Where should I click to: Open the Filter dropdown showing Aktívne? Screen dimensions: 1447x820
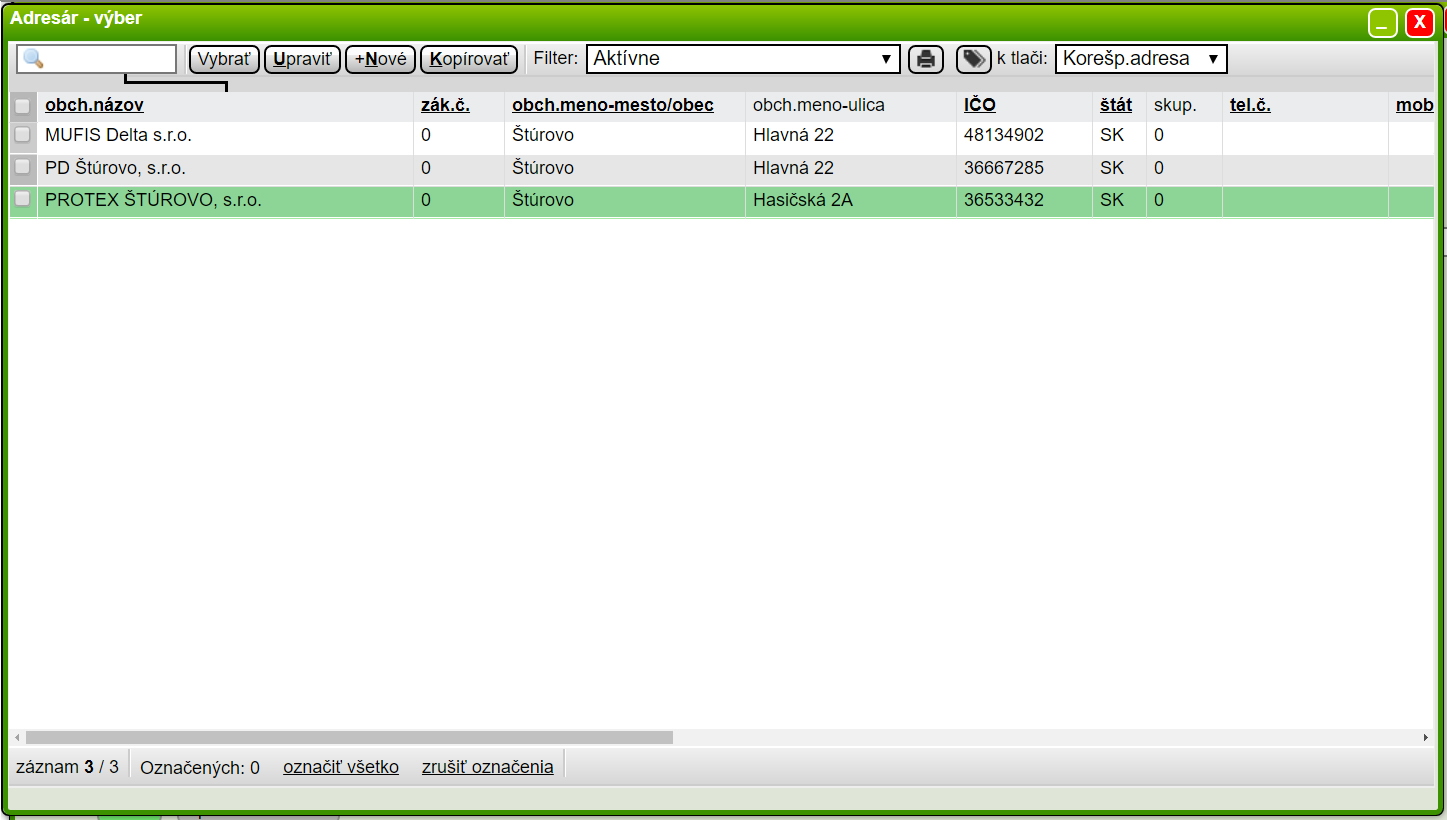743,59
